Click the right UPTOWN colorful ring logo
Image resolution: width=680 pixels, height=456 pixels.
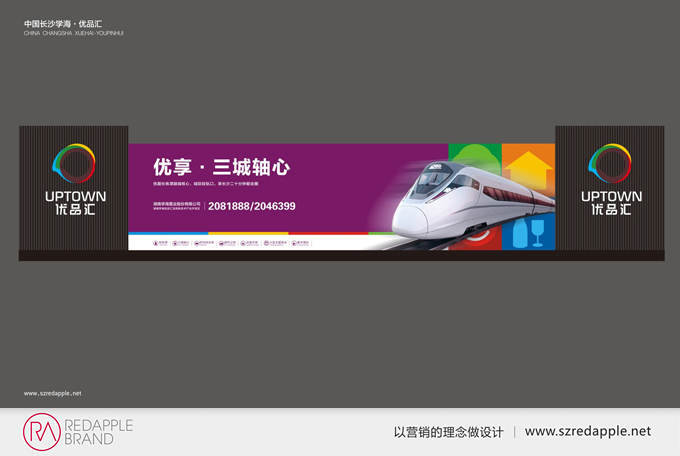coord(610,164)
